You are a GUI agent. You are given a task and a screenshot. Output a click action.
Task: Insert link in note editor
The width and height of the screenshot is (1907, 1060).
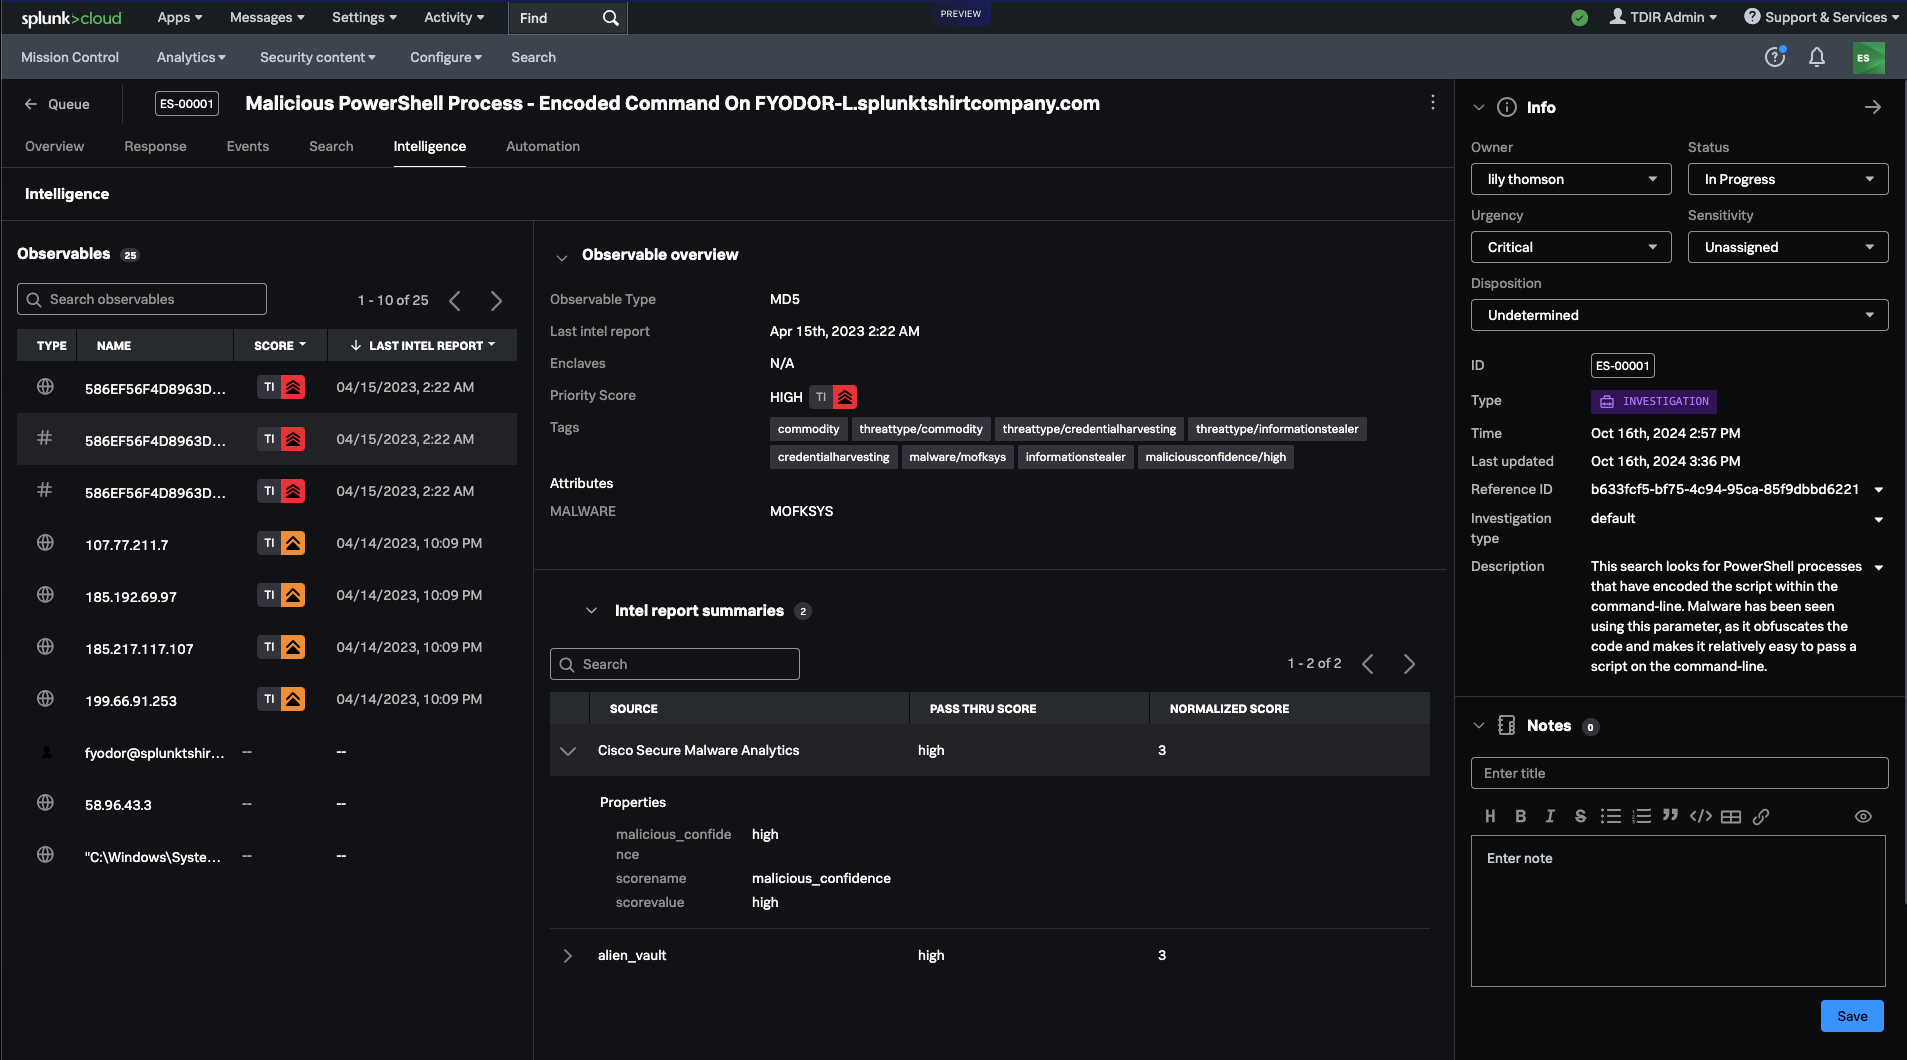1761,816
